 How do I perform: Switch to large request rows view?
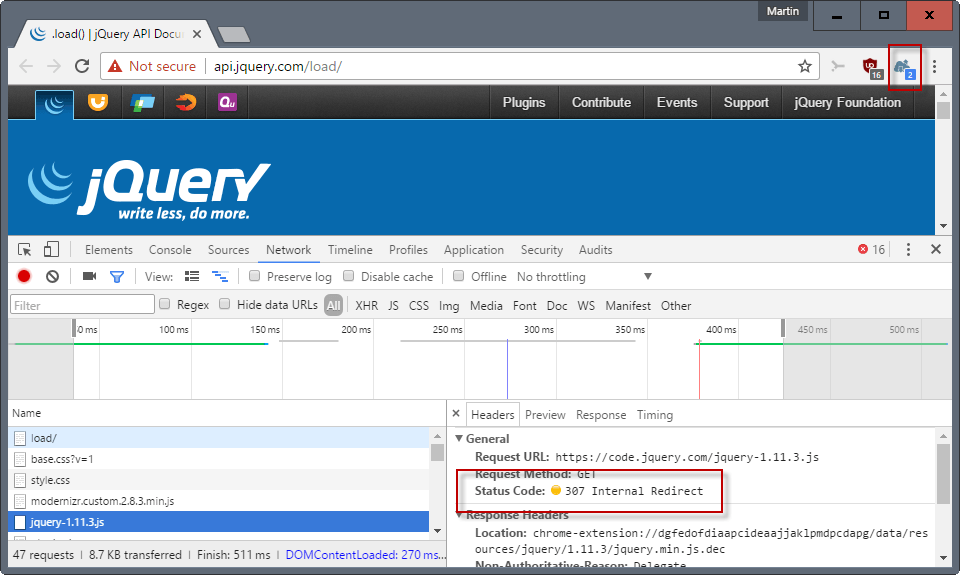click(x=192, y=276)
